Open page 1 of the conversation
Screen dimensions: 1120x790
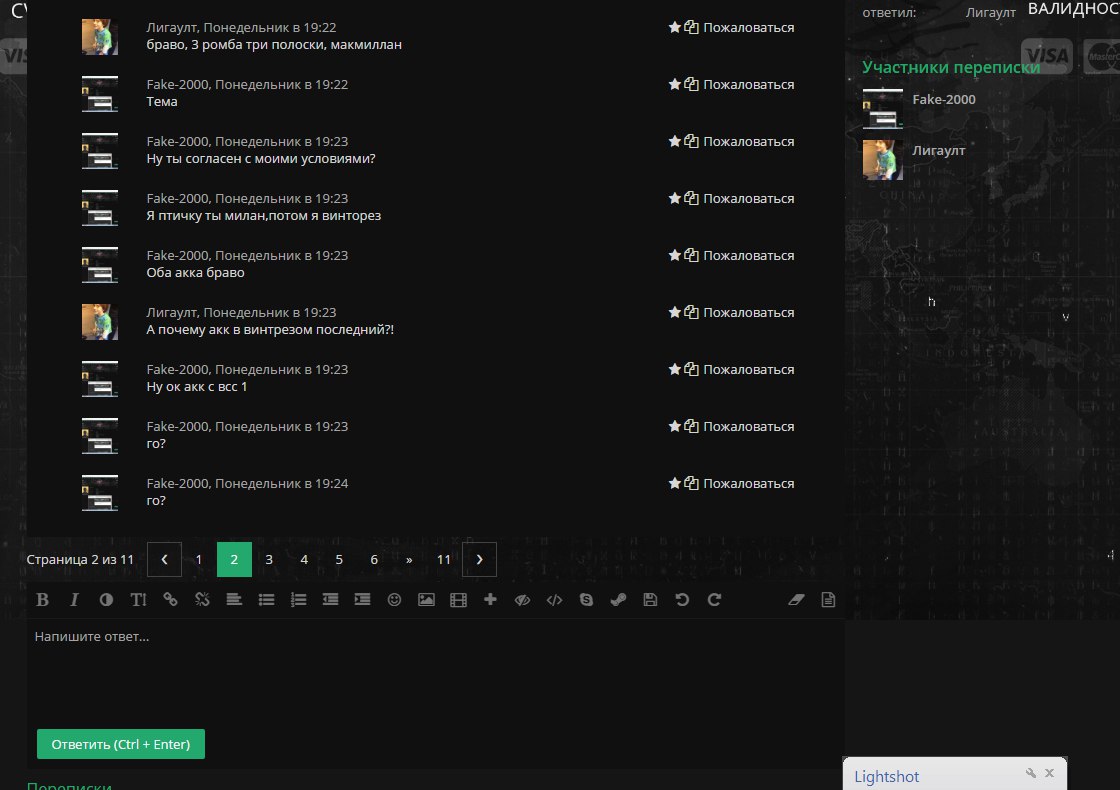tap(199, 559)
